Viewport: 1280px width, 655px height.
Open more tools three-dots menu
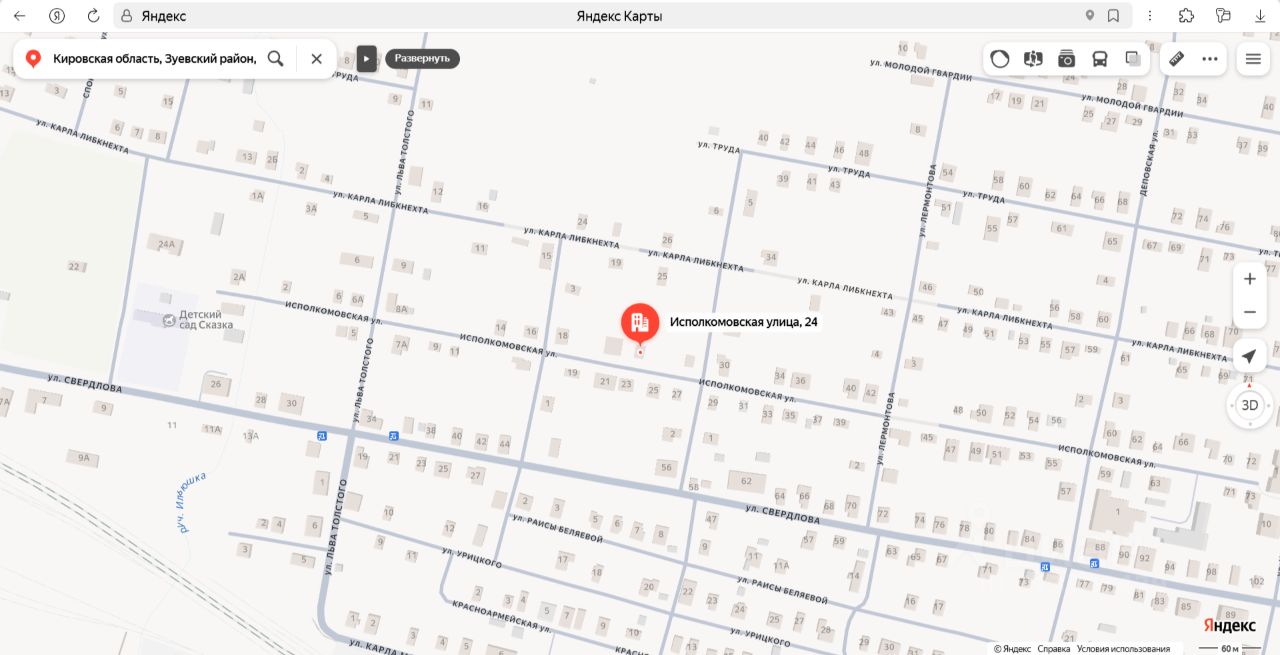coord(1210,59)
